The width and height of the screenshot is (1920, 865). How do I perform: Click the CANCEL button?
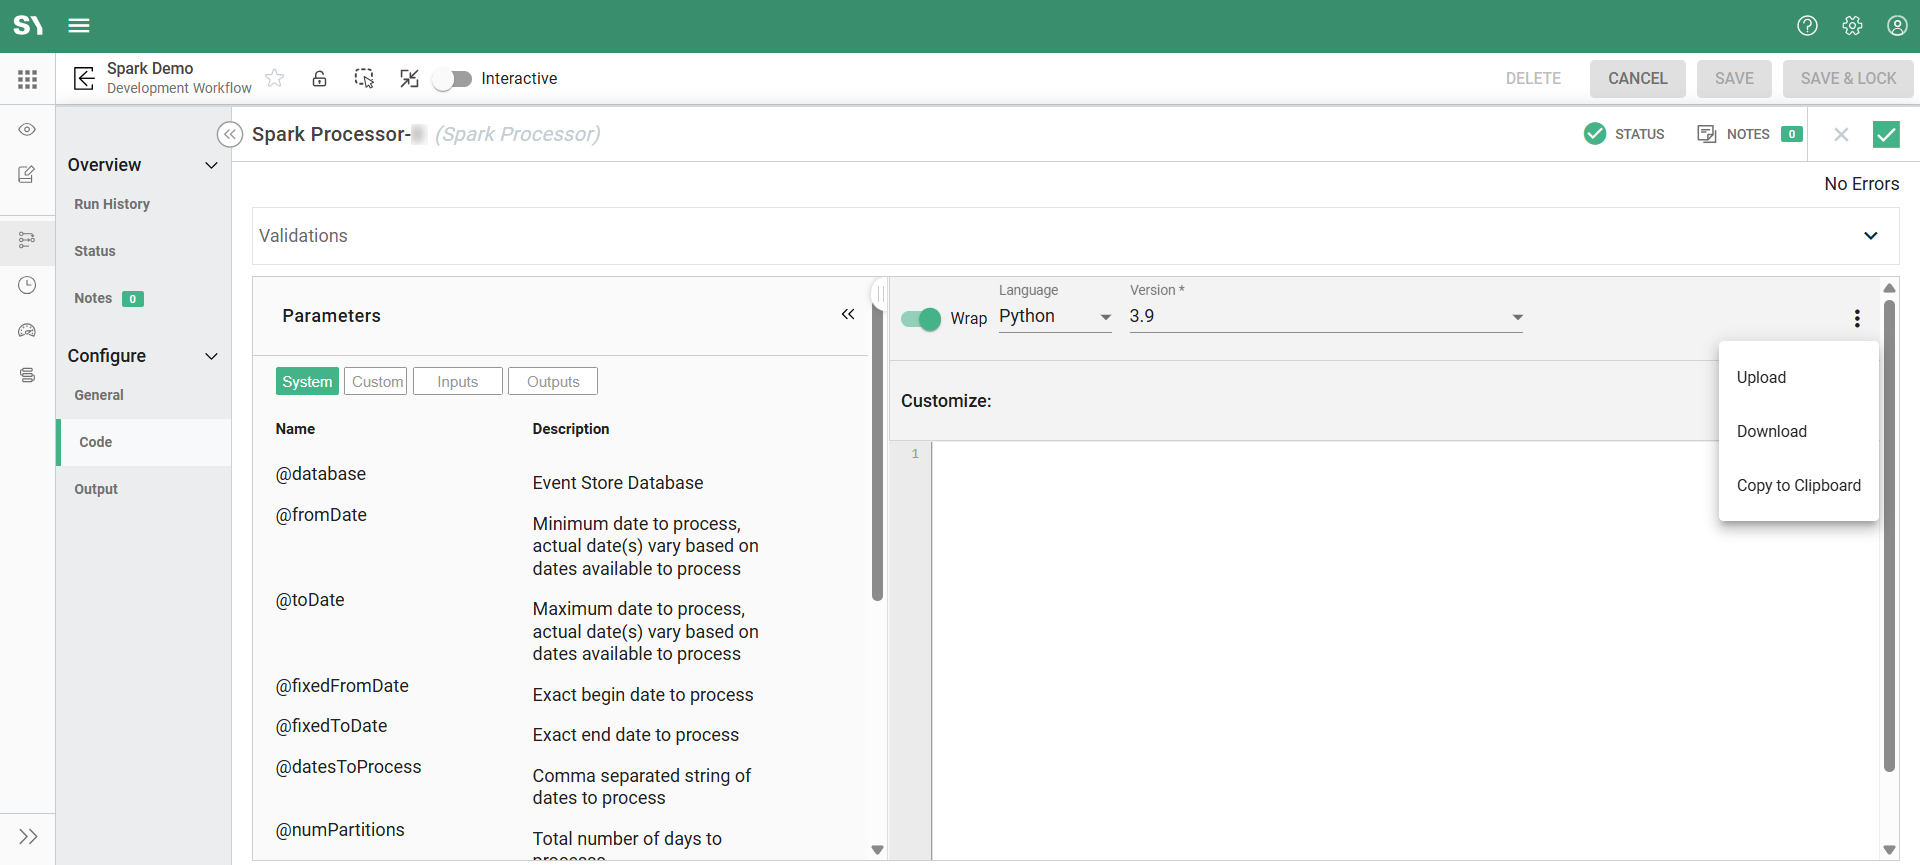pyautogui.click(x=1637, y=79)
